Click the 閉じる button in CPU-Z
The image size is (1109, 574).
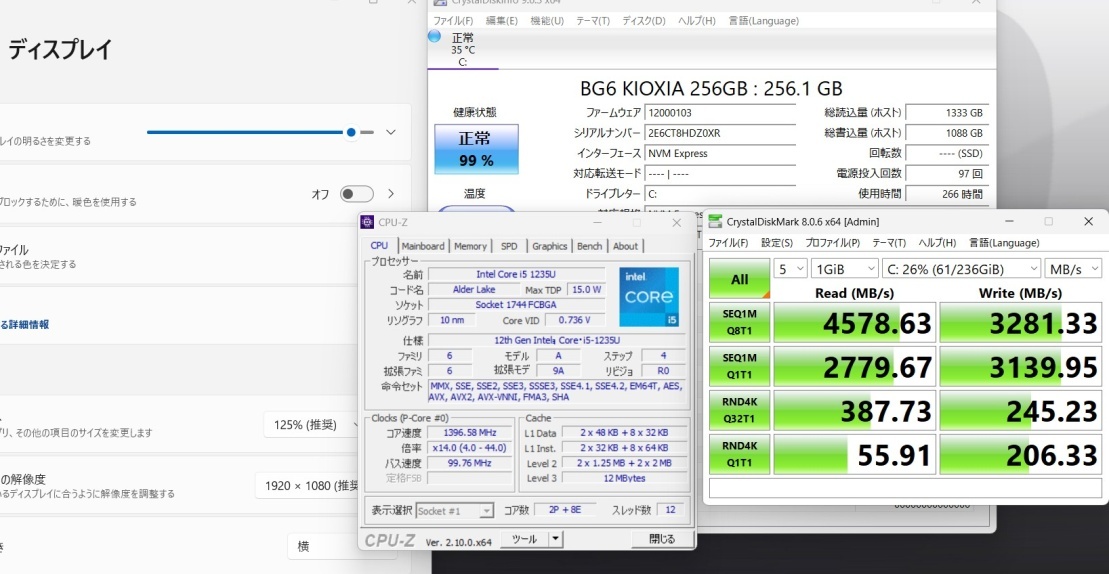661,539
